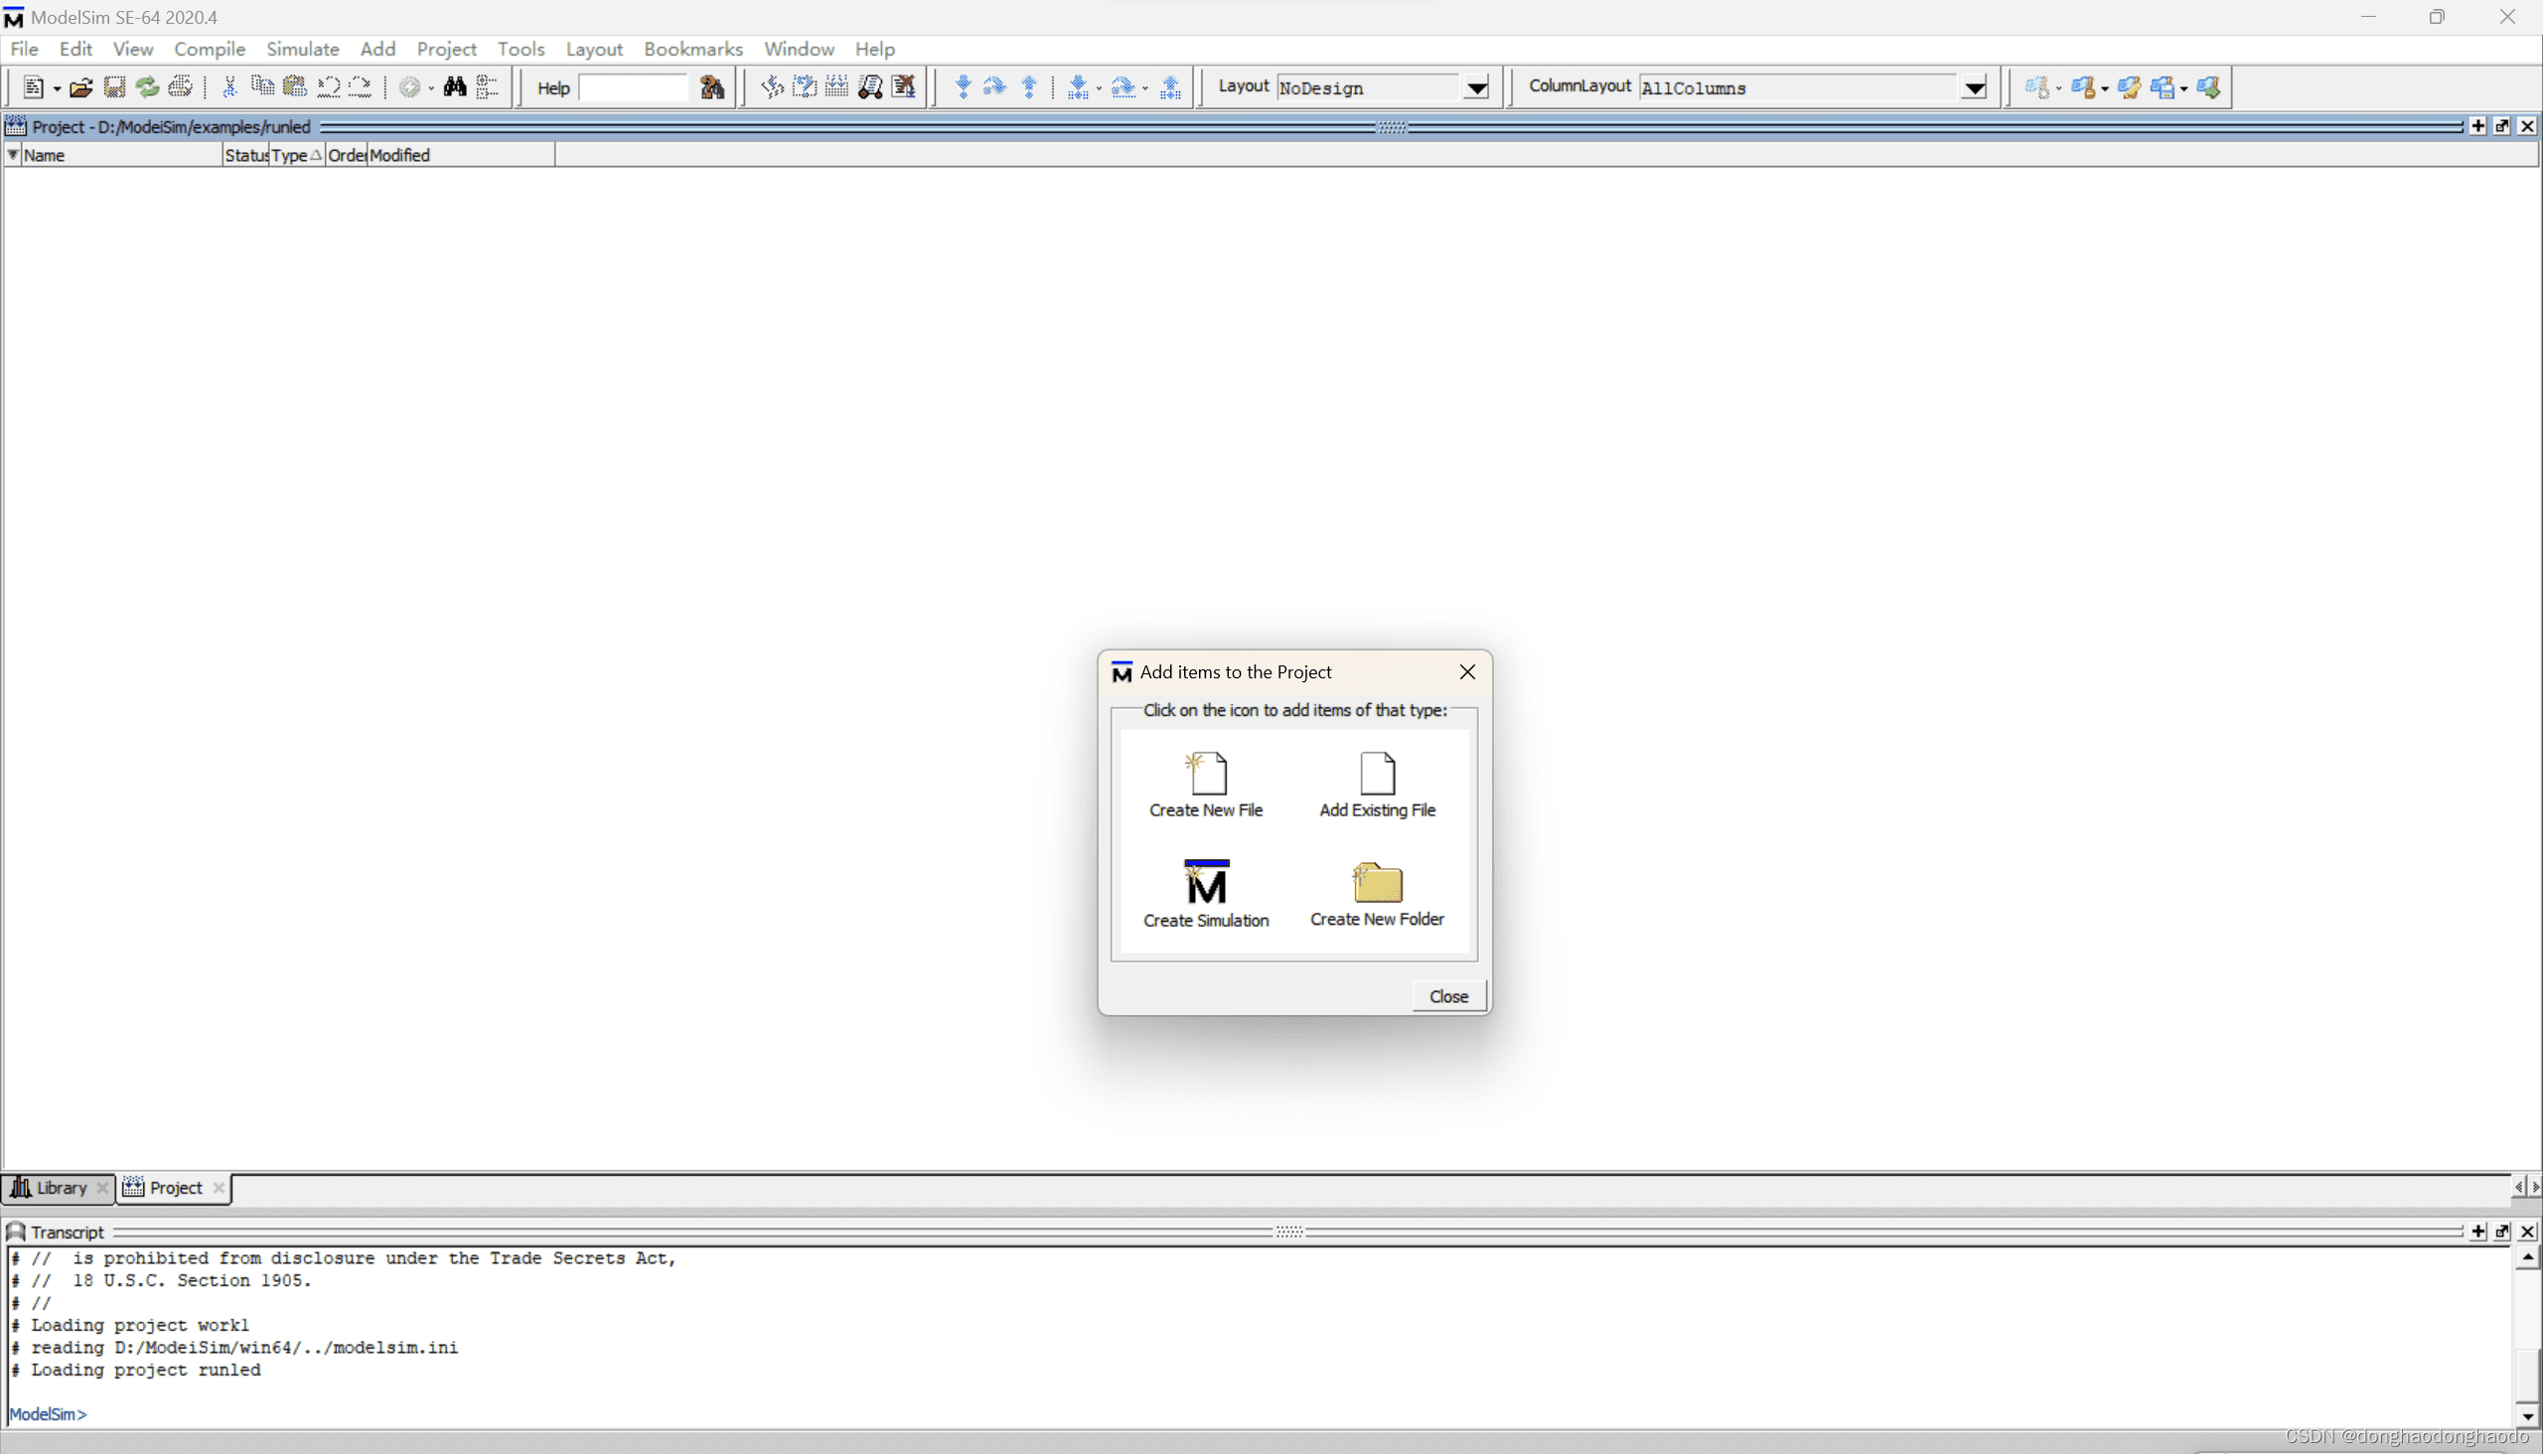Viewport: 2544px width, 1456px height.
Task: Switch to the Library tab
Action: point(60,1188)
